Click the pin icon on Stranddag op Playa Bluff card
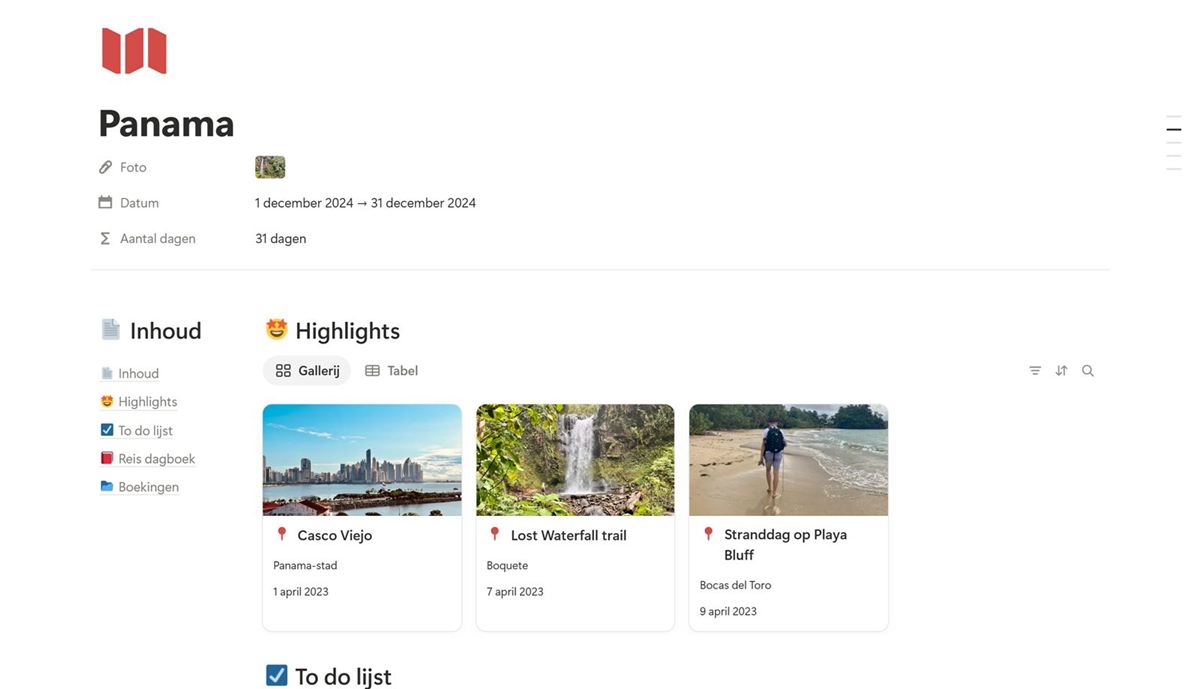 pyautogui.click(x=708, y=534)
